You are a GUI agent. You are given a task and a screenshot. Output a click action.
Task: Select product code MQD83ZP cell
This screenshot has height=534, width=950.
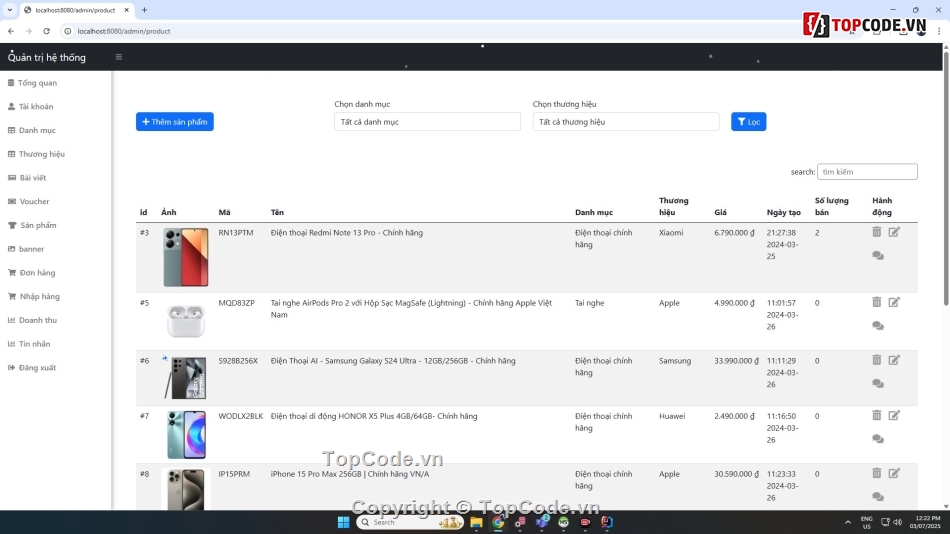tap(236, 303)
